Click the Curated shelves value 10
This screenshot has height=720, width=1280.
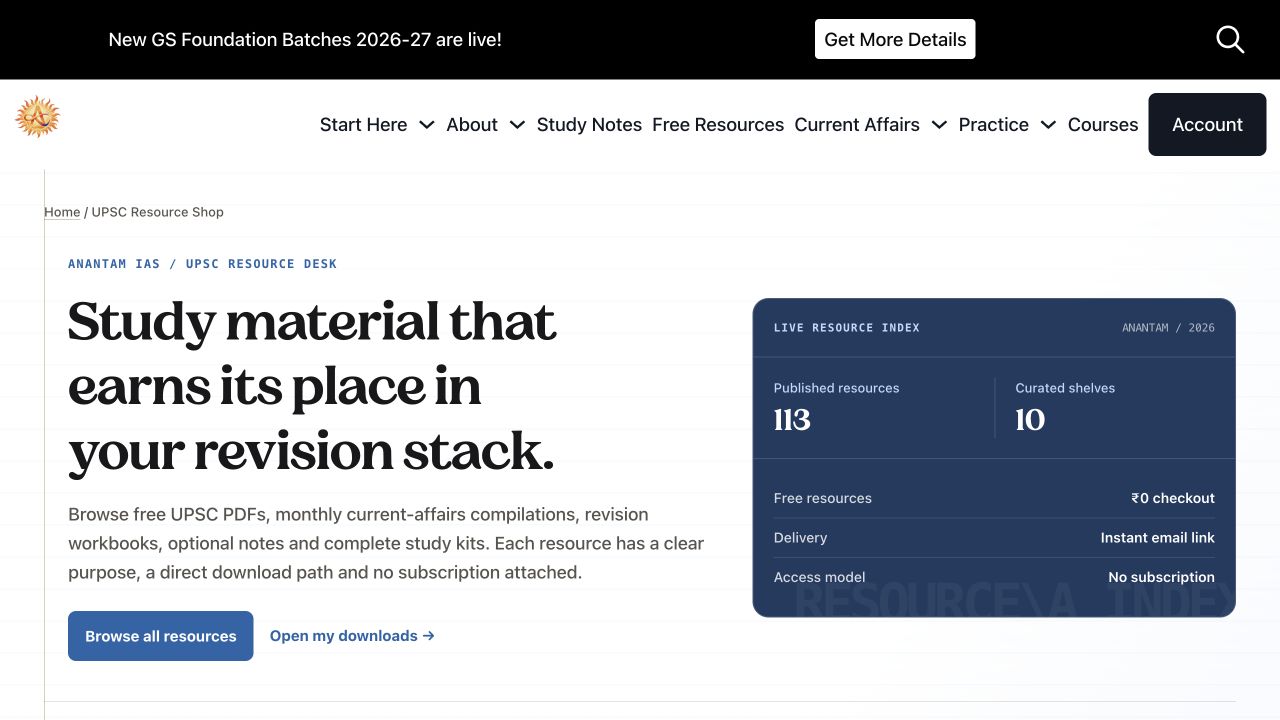click(x=1030, y=420)
